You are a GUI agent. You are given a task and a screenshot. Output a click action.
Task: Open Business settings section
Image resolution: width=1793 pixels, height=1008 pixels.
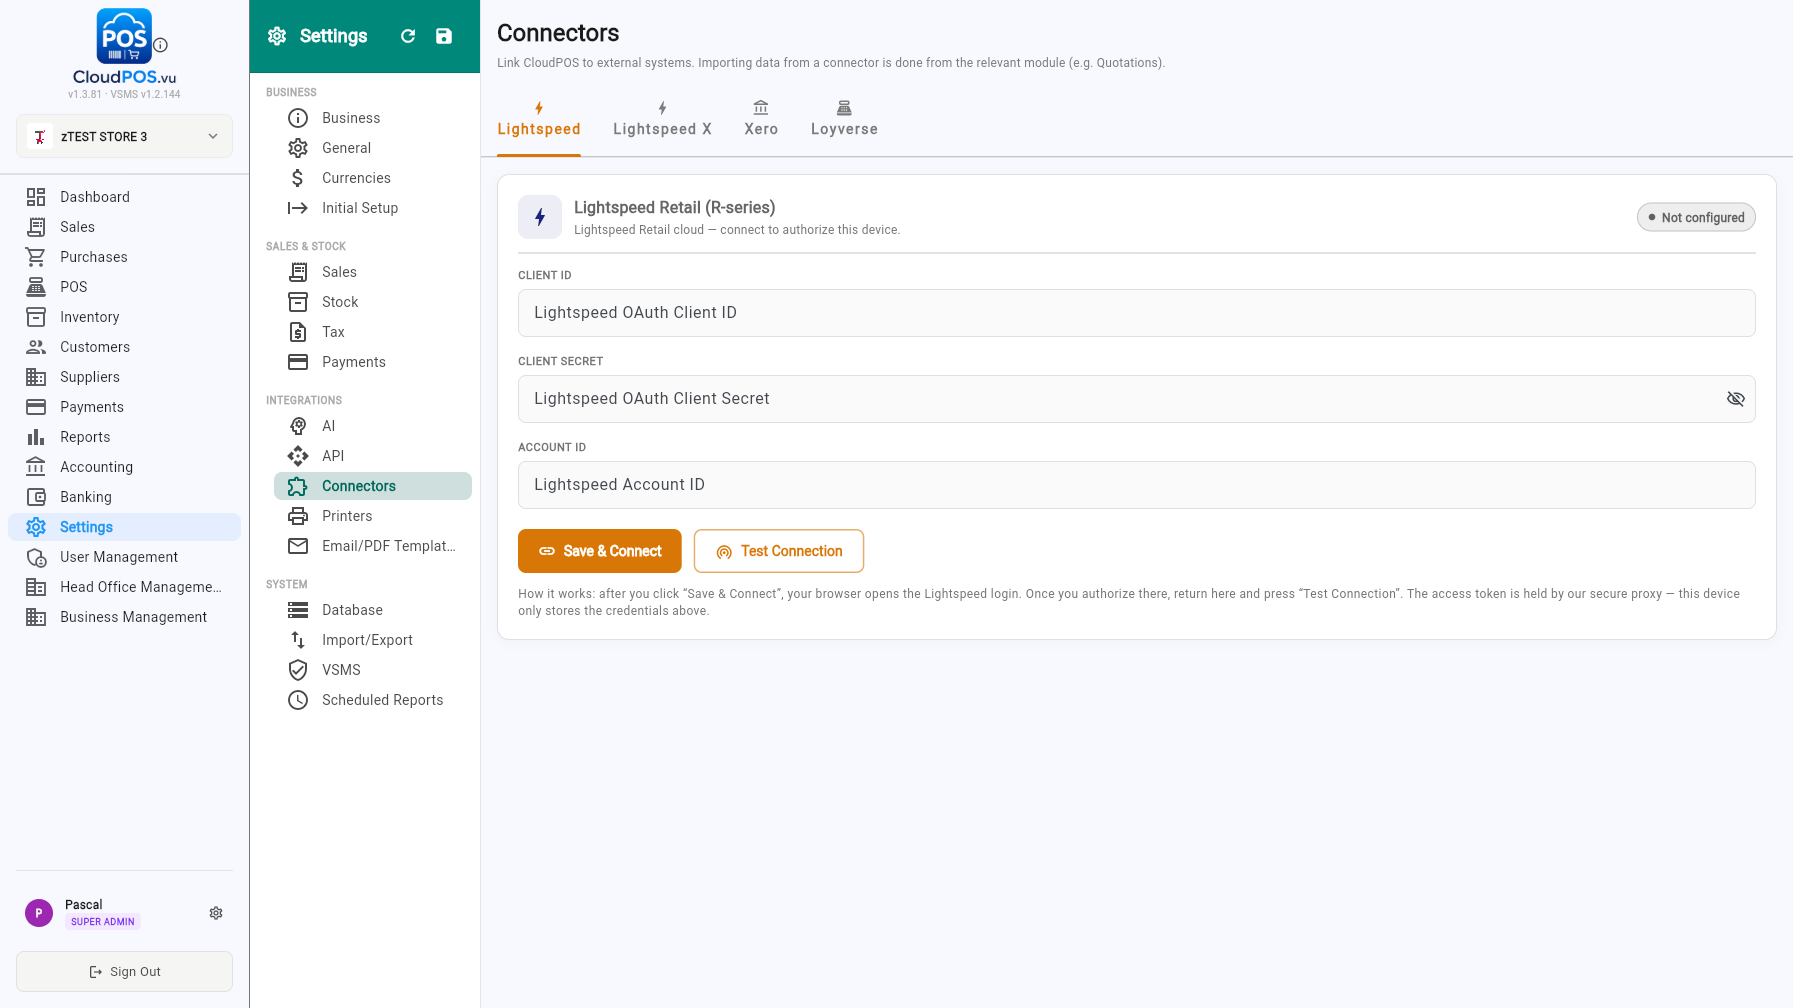click(372, 118)
